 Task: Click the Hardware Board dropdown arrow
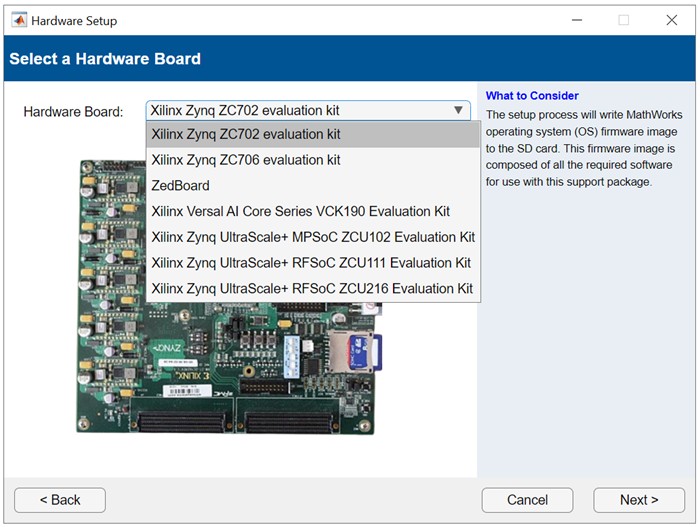[x=458, y=111]
